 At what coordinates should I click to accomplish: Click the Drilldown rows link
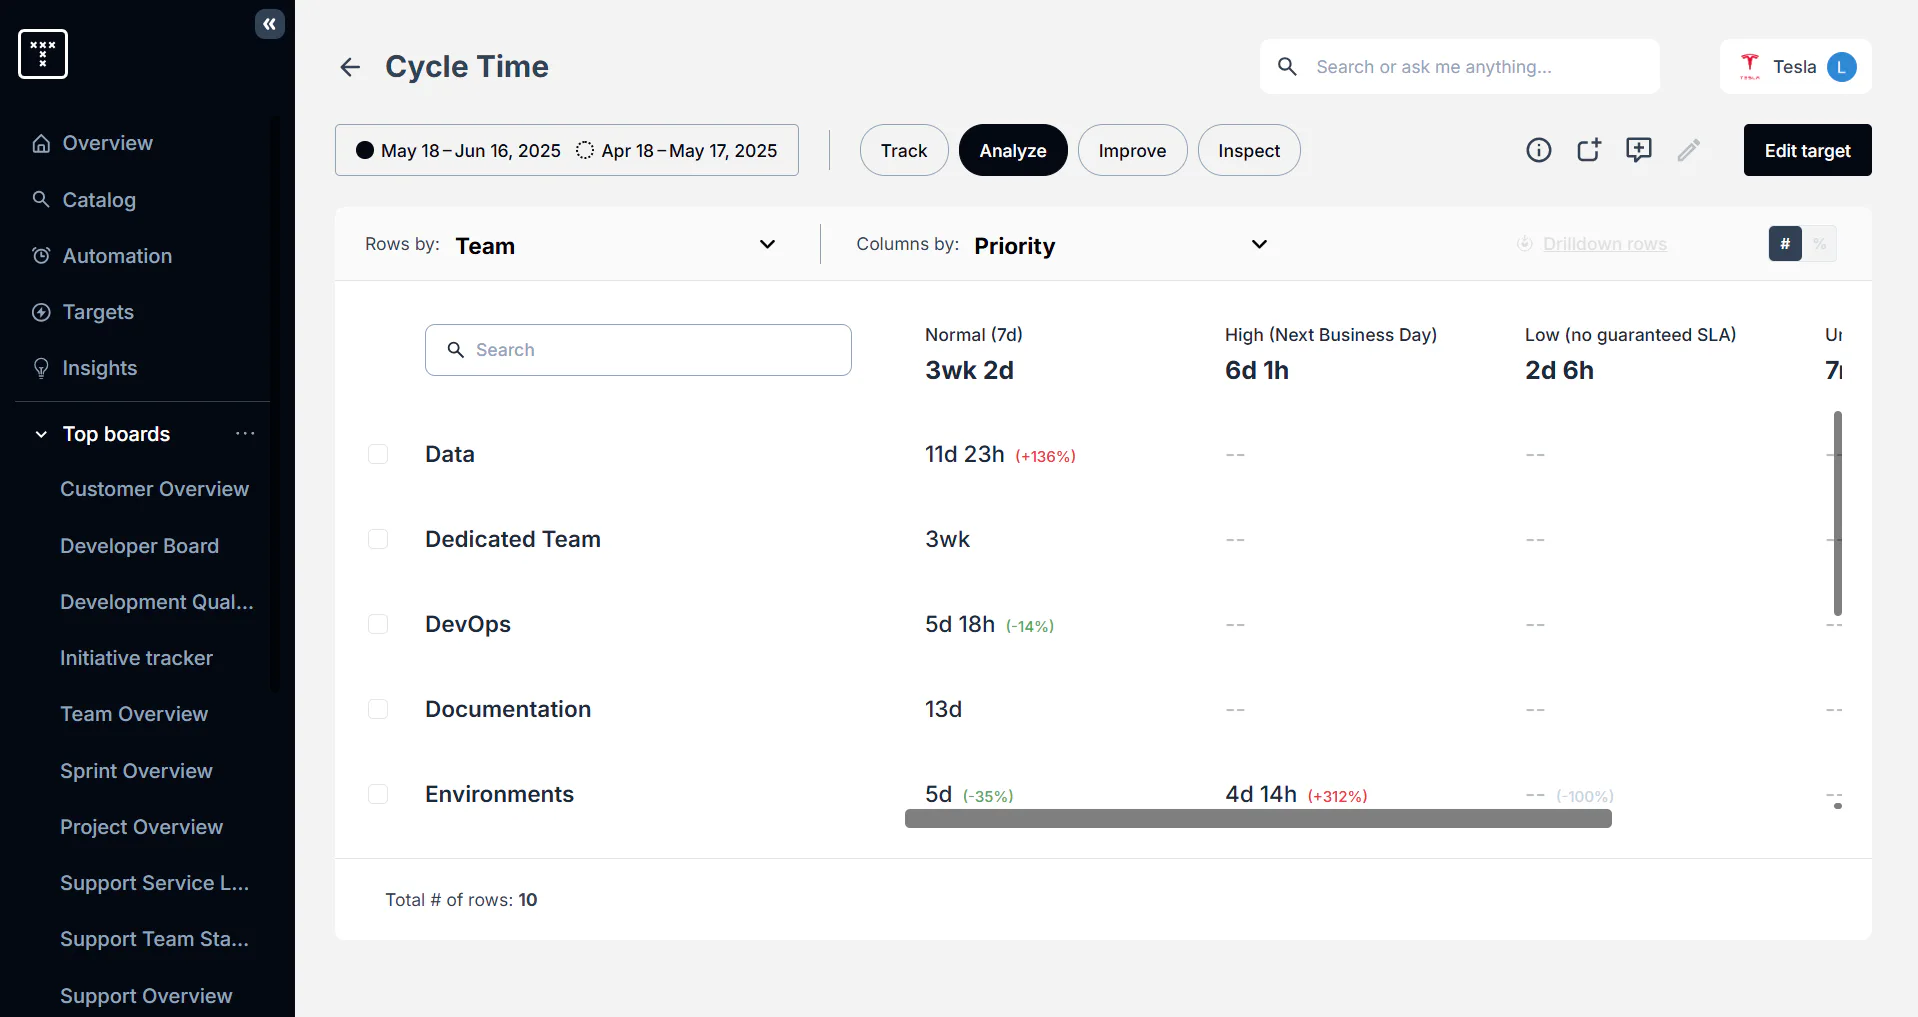1604,244
